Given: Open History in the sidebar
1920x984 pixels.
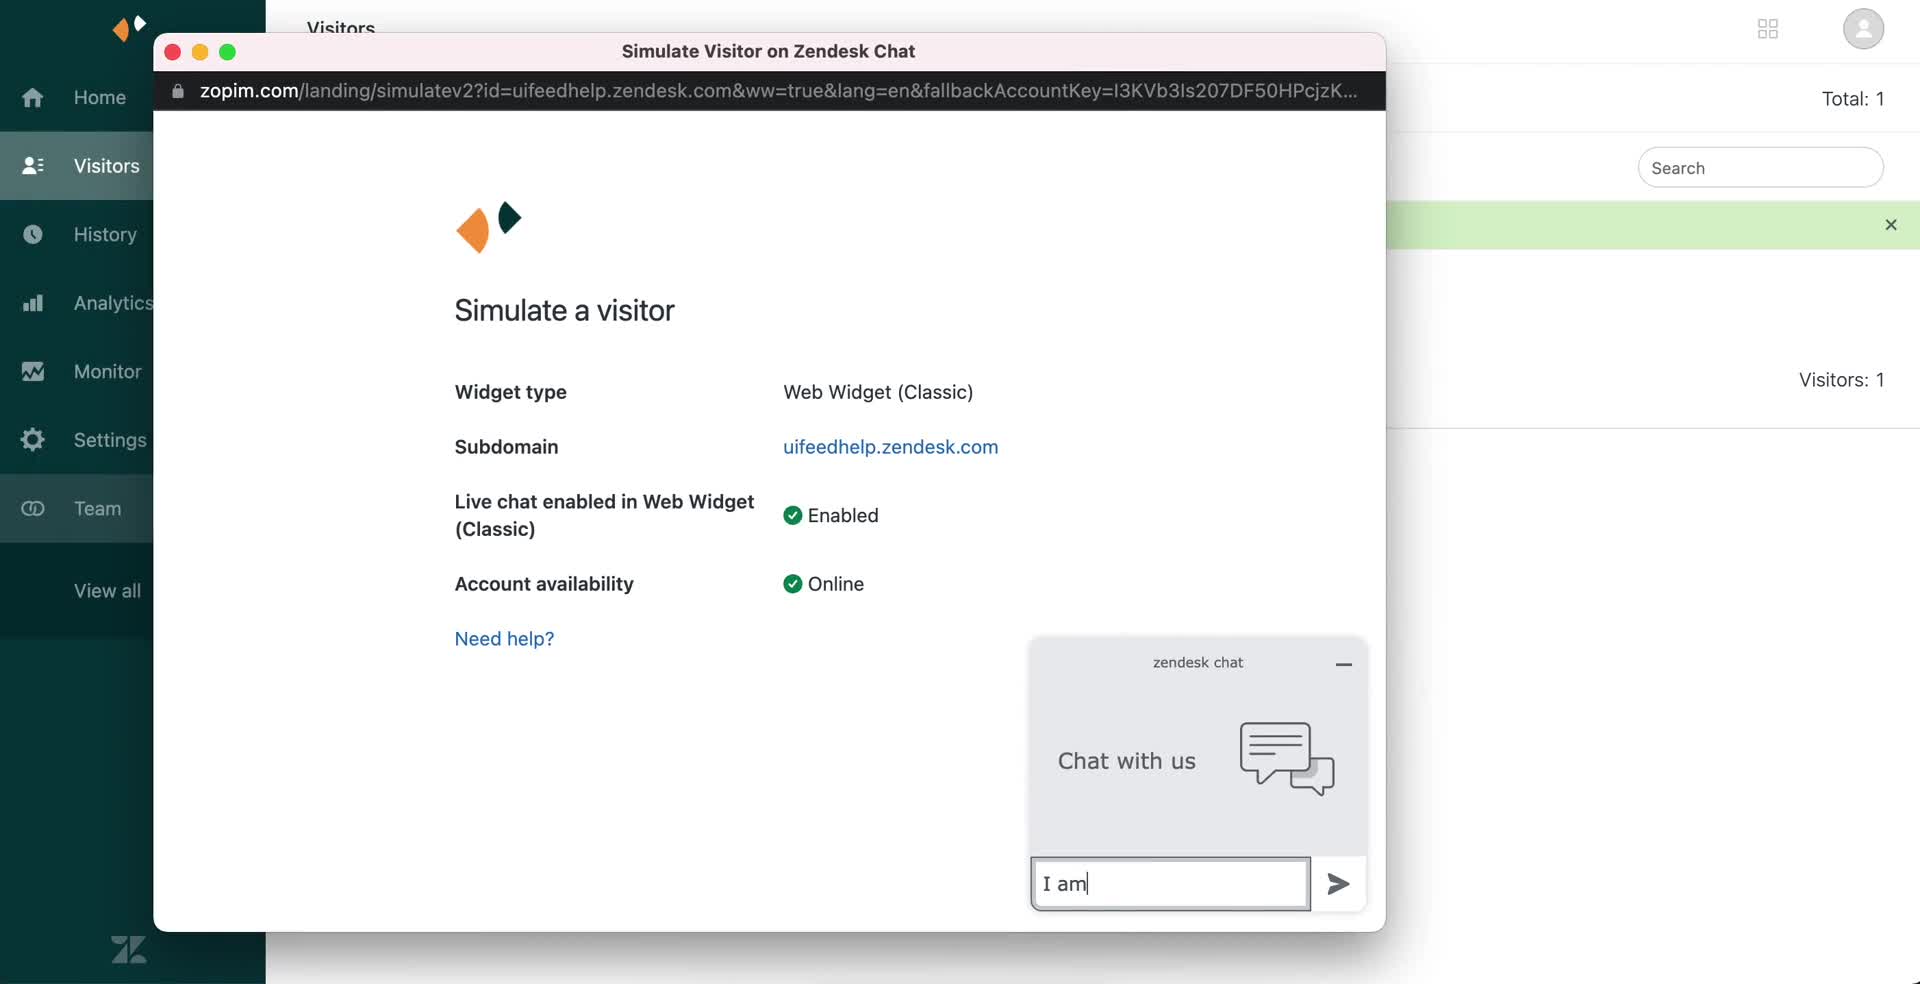Looking at the screenshot, I should coord(77,234).
